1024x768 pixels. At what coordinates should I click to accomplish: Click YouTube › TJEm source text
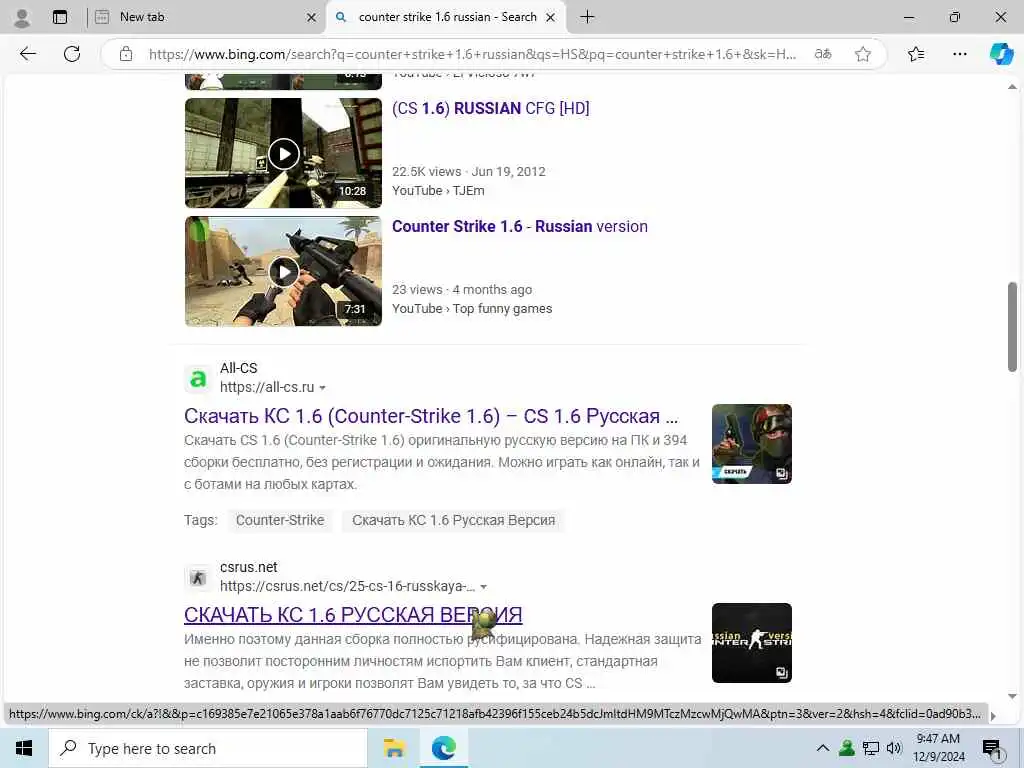pos(438,191)
